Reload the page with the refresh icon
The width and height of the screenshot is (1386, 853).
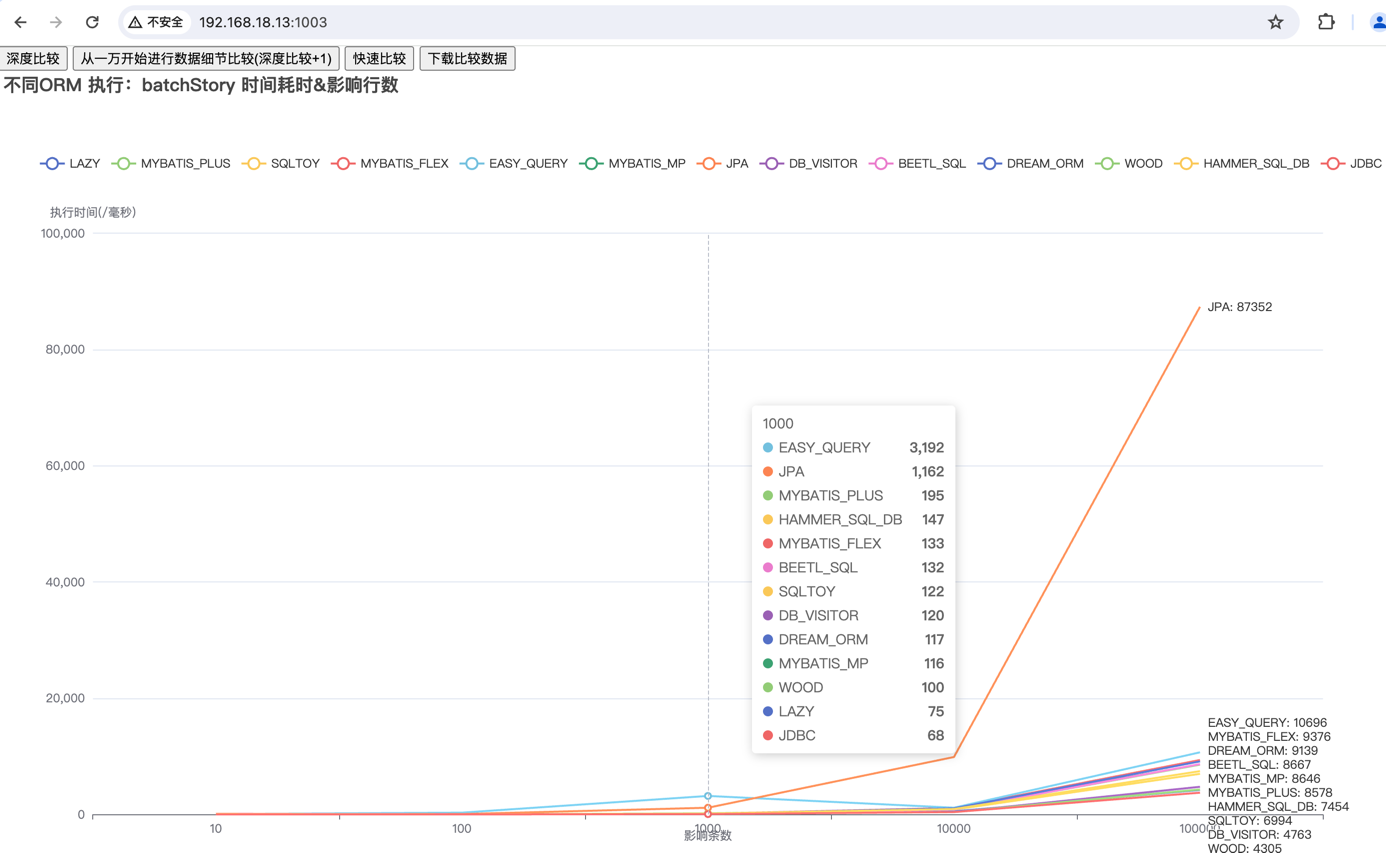[x=92, y=22]
